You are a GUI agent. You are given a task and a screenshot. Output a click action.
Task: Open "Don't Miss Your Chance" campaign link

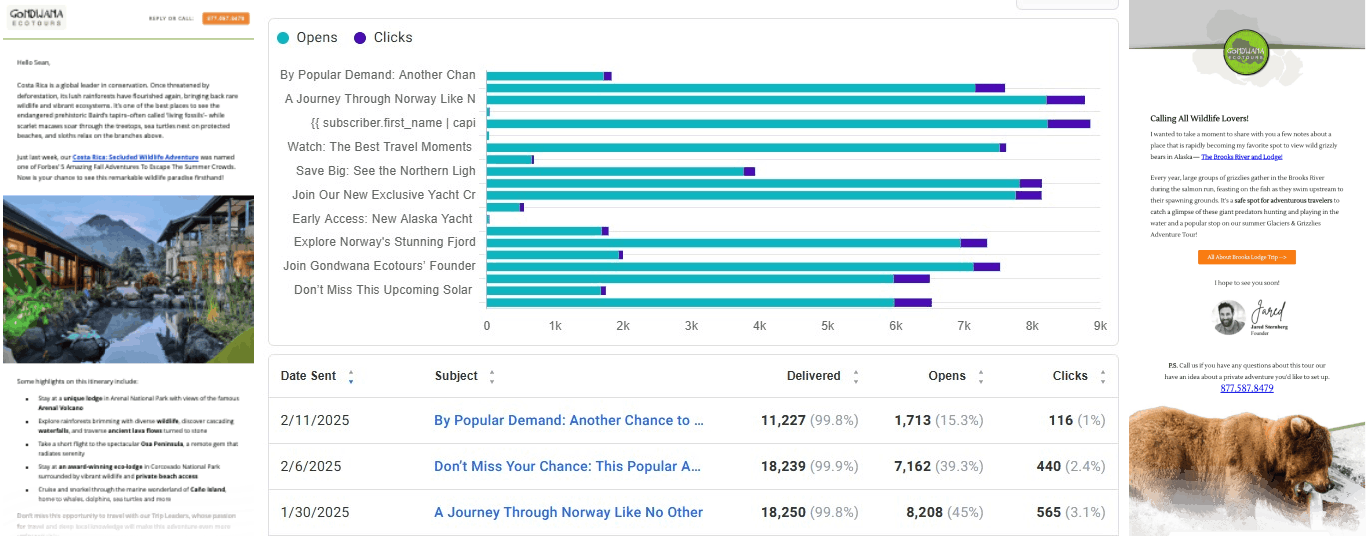coord(568,467)
